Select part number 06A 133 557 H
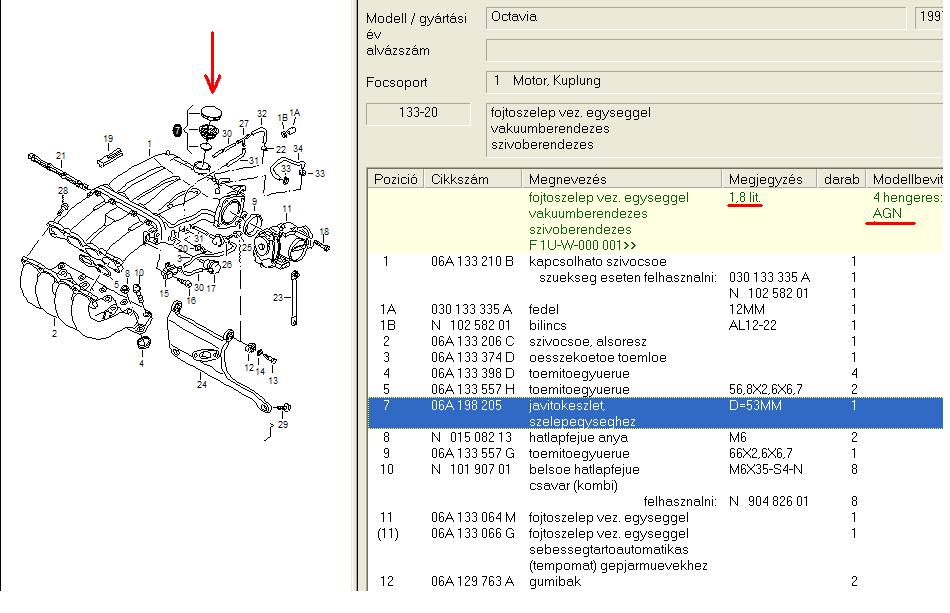This screenshot has width=950, height=613. [x=473, y=389]
